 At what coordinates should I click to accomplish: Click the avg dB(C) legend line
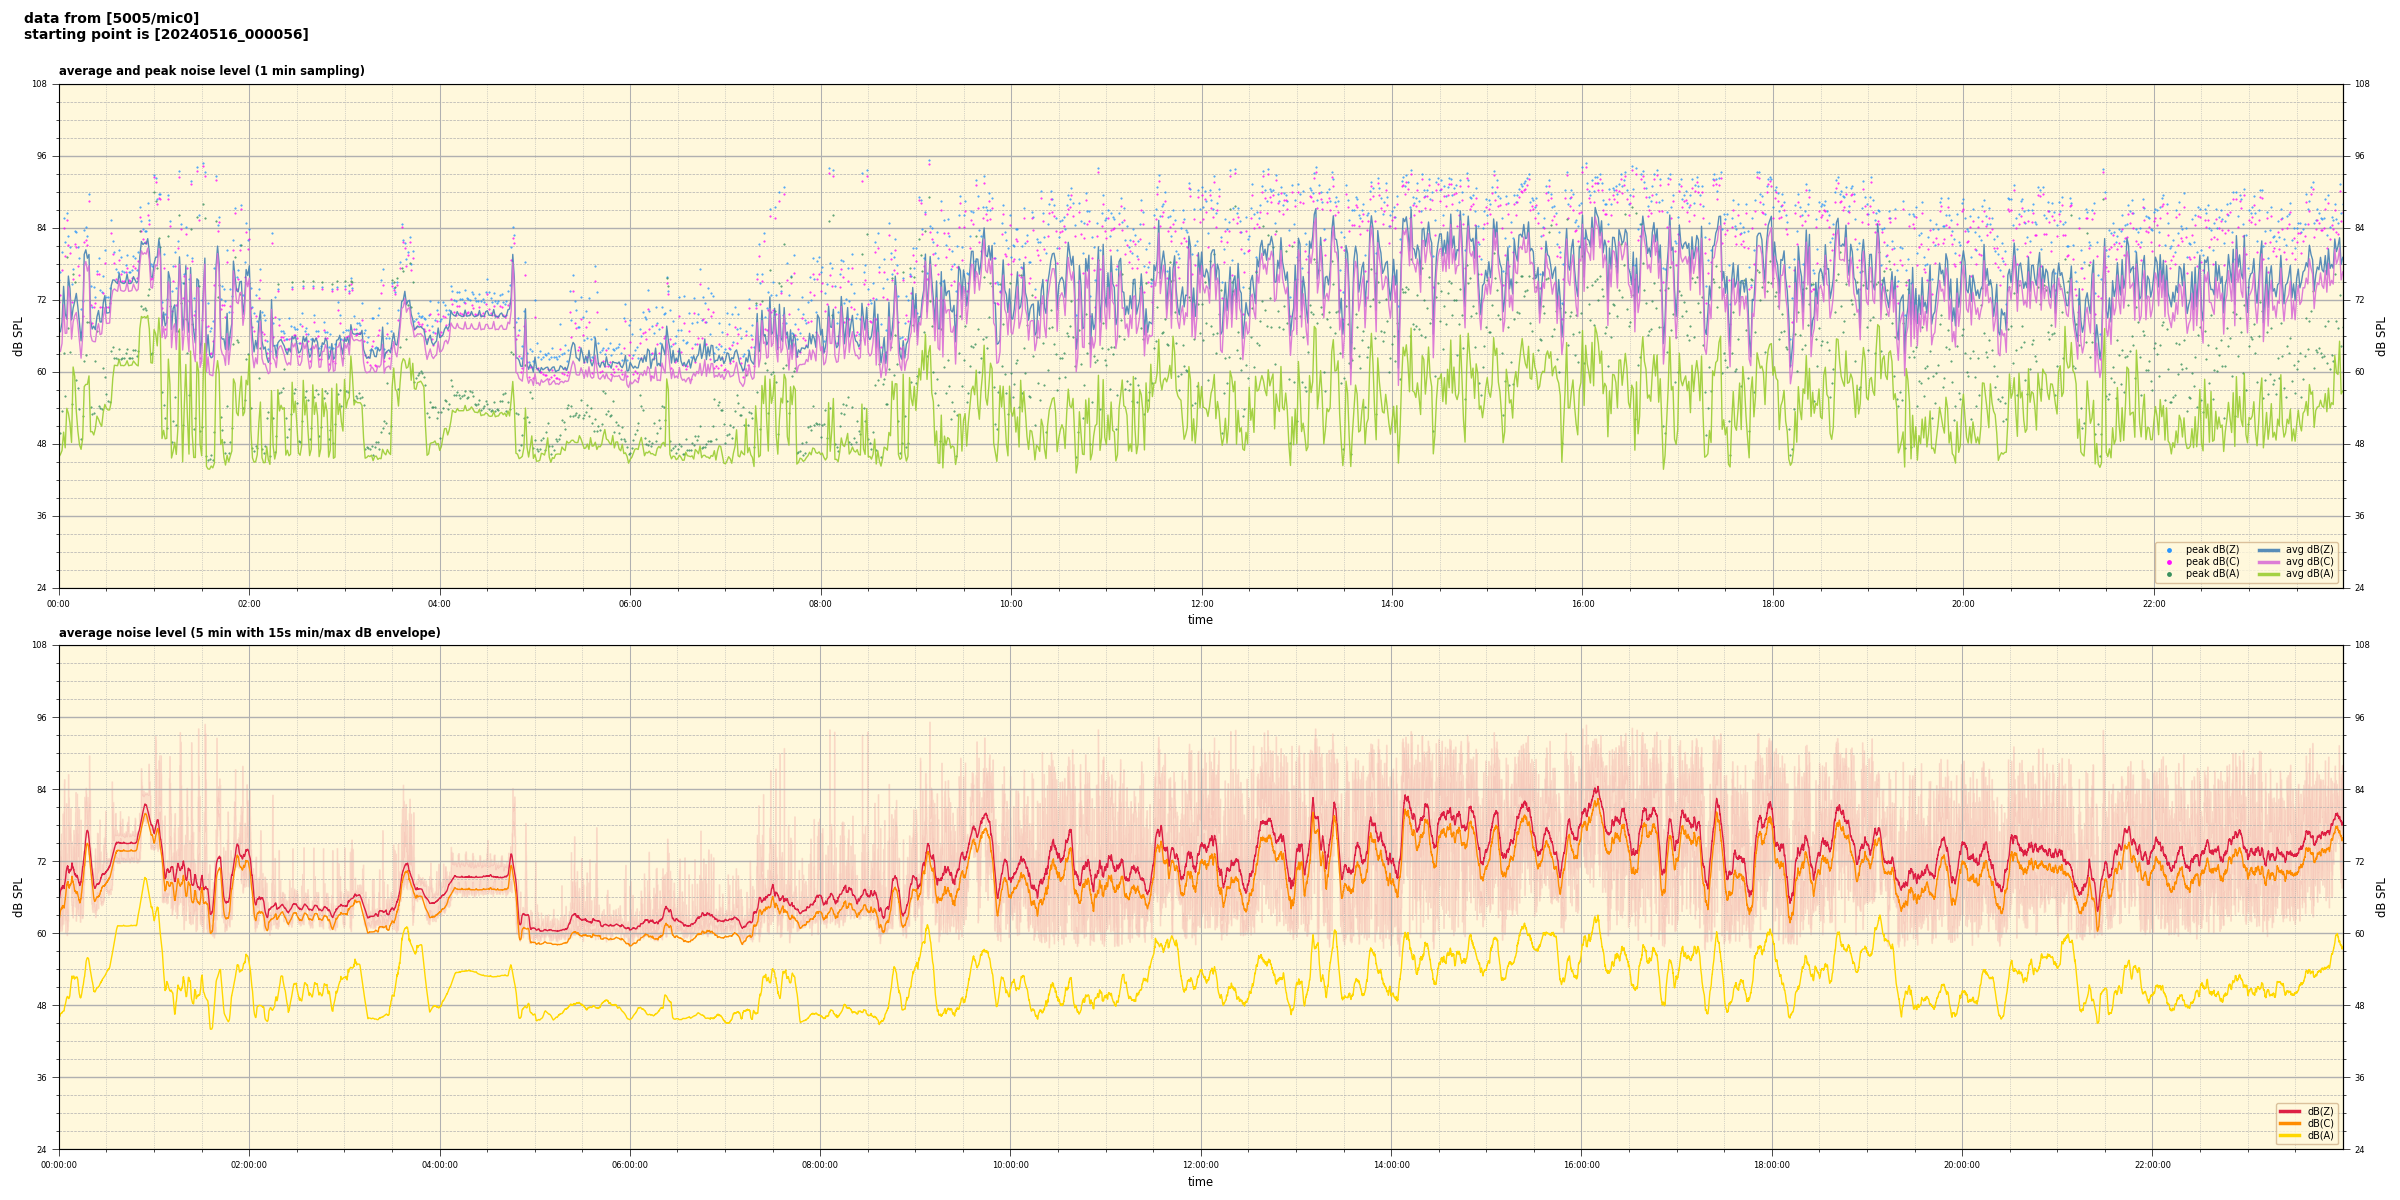(x=2269, y=562)
